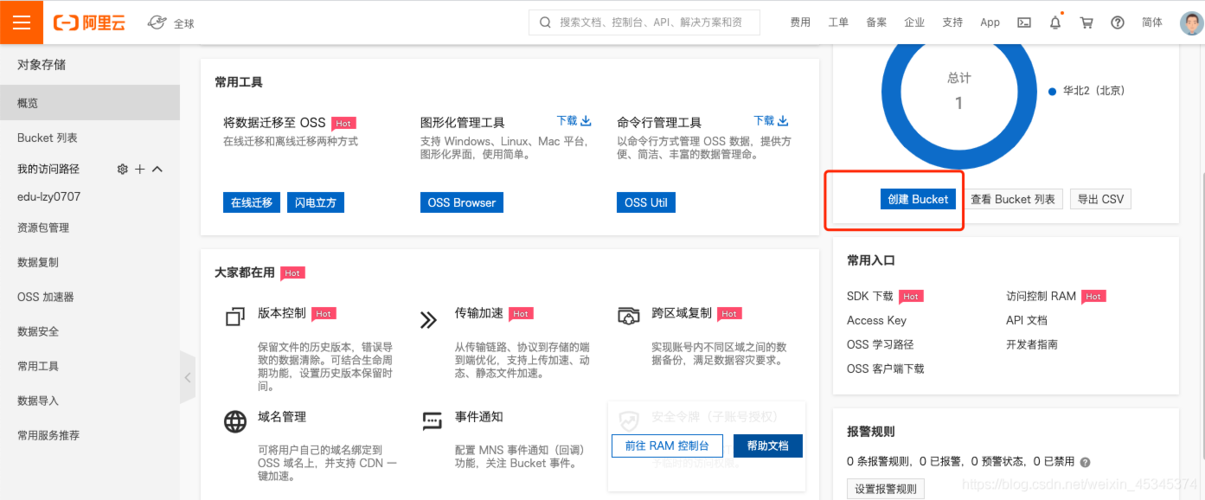Image resolution: width=1205 pixels, height=500 pixels.
Task: Click the search magnifier icon
Action: [x=545, y=22]
